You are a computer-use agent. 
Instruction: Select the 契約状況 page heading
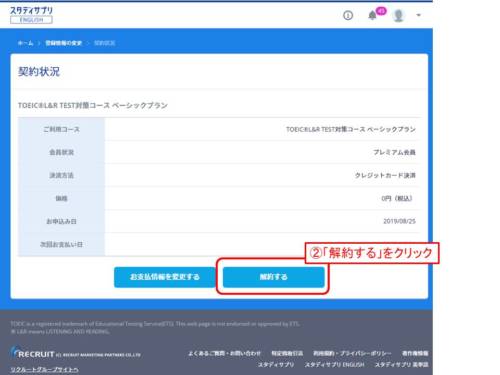point(39,72)
